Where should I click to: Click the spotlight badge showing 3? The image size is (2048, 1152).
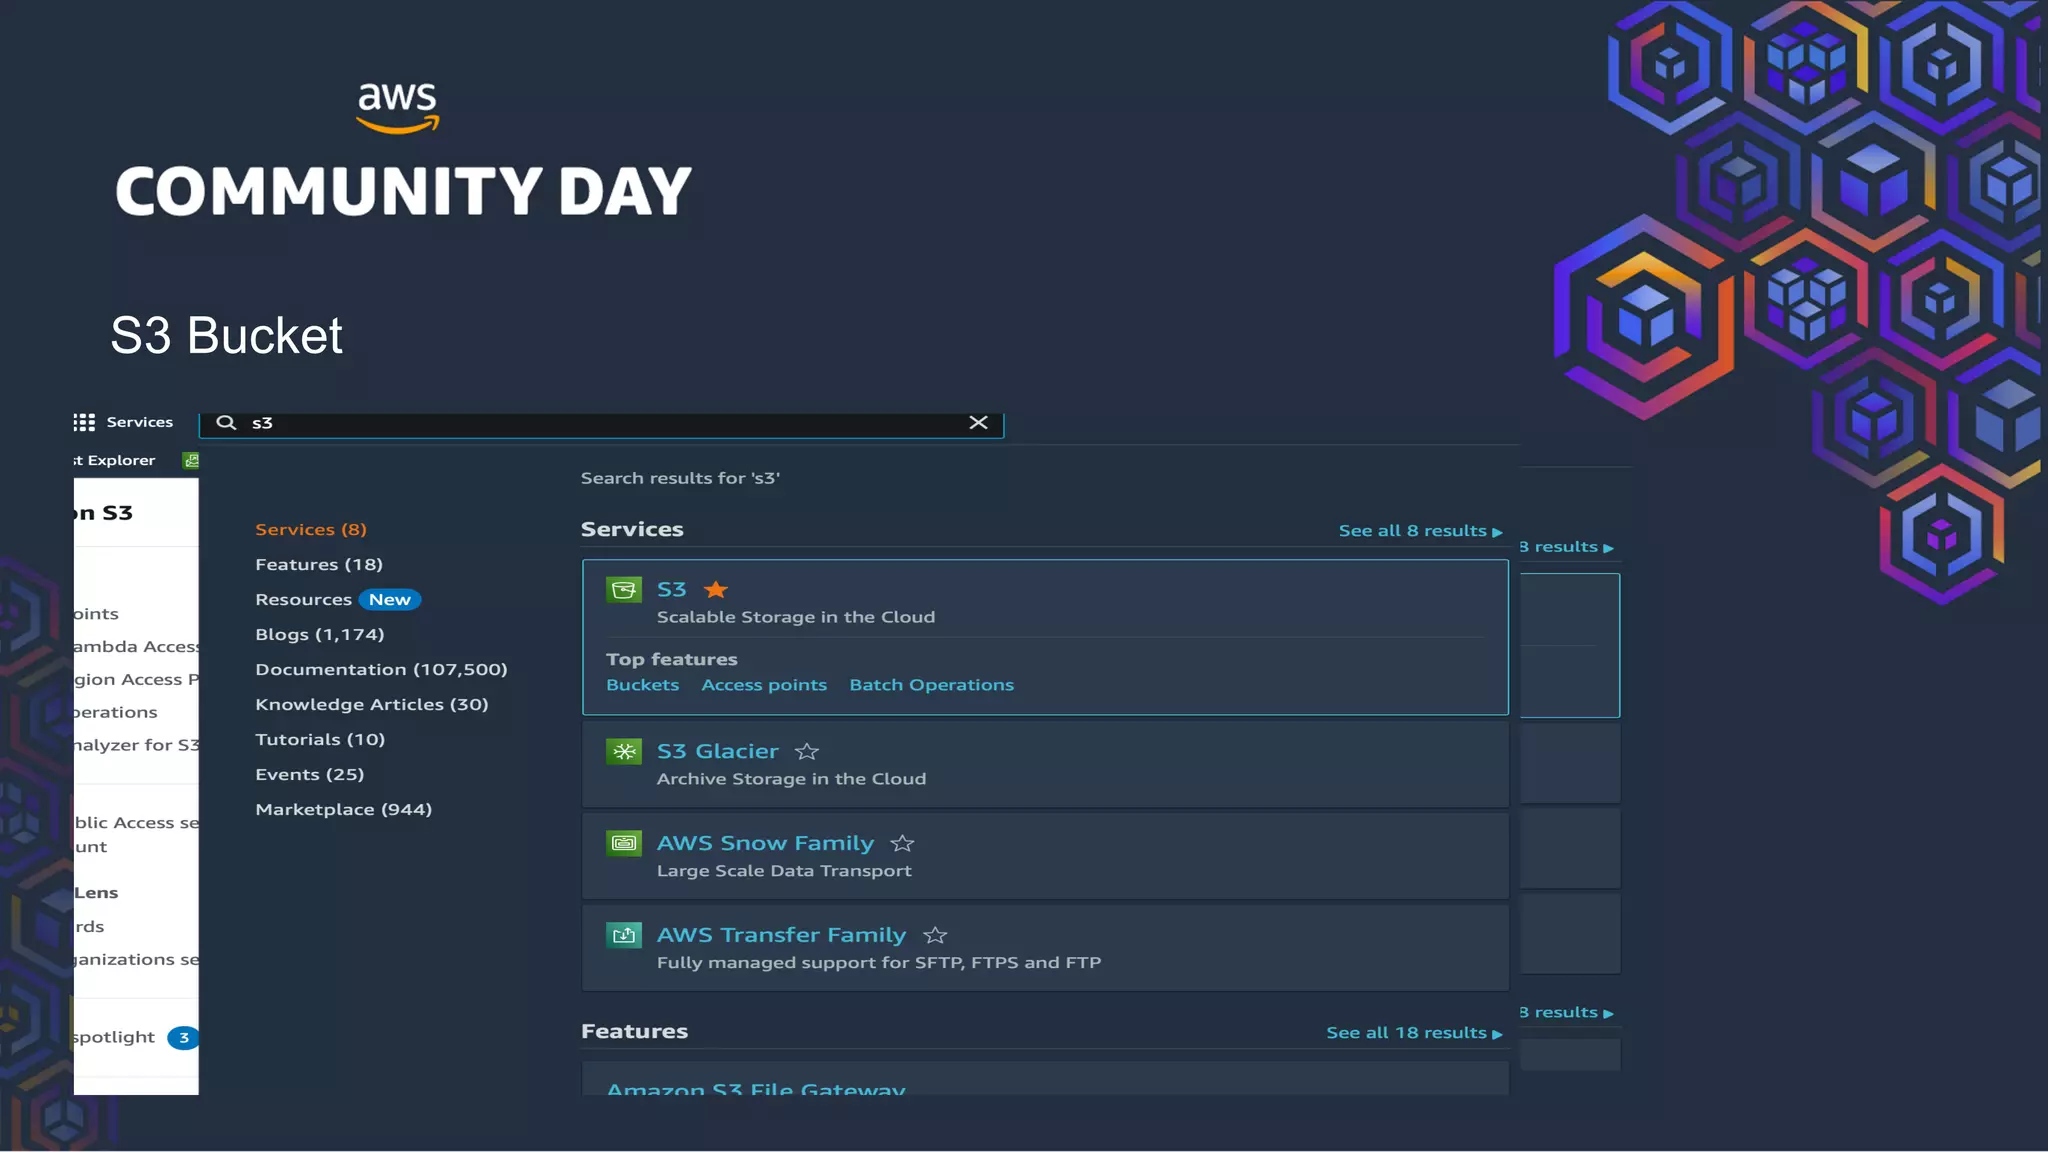coord(183,1038)
